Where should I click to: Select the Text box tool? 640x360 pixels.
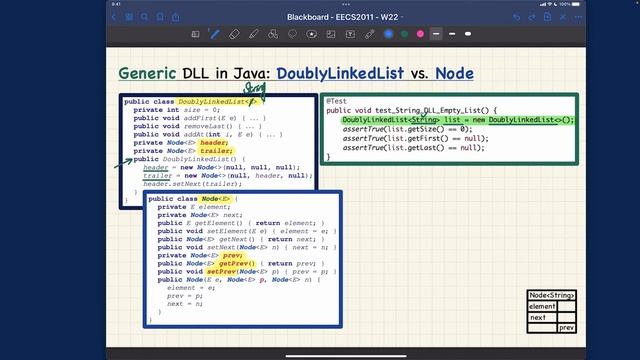[x=350, y=34]
